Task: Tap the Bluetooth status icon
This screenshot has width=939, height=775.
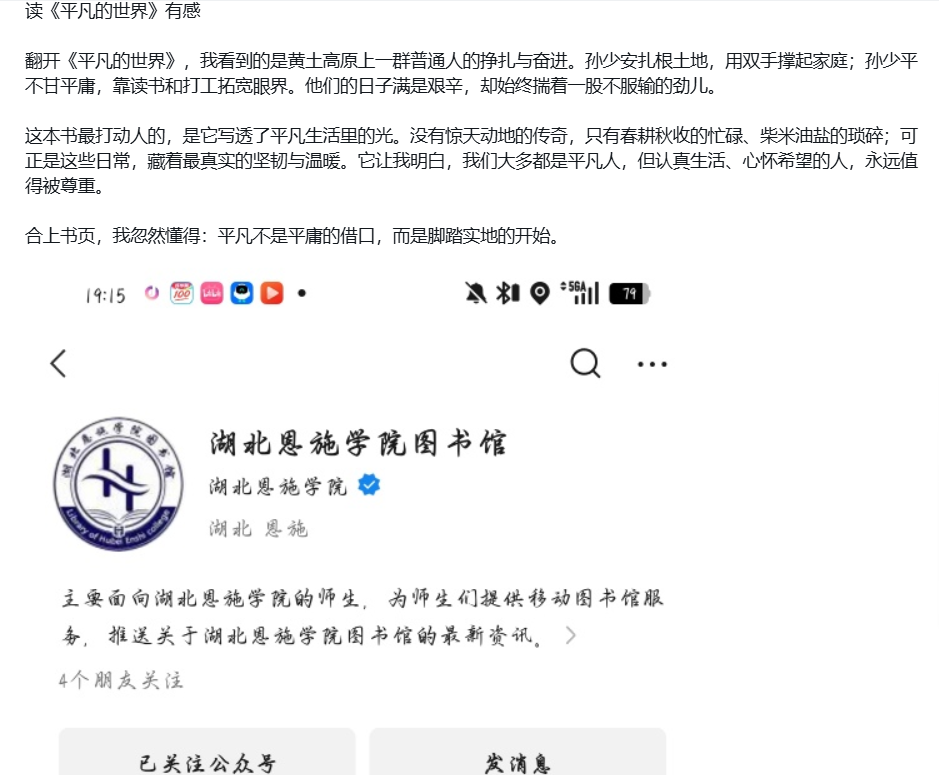Action: tap(507, 293)
